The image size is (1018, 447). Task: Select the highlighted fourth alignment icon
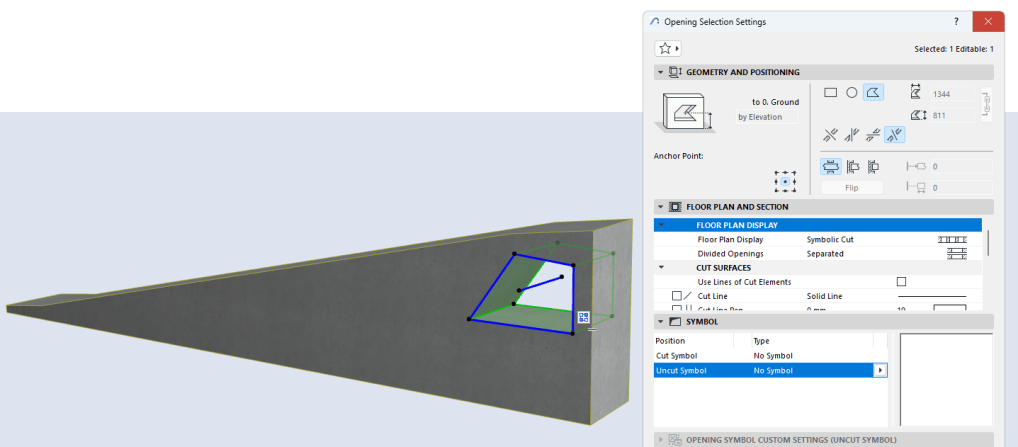pyautogui.click(x=895, y=135)
